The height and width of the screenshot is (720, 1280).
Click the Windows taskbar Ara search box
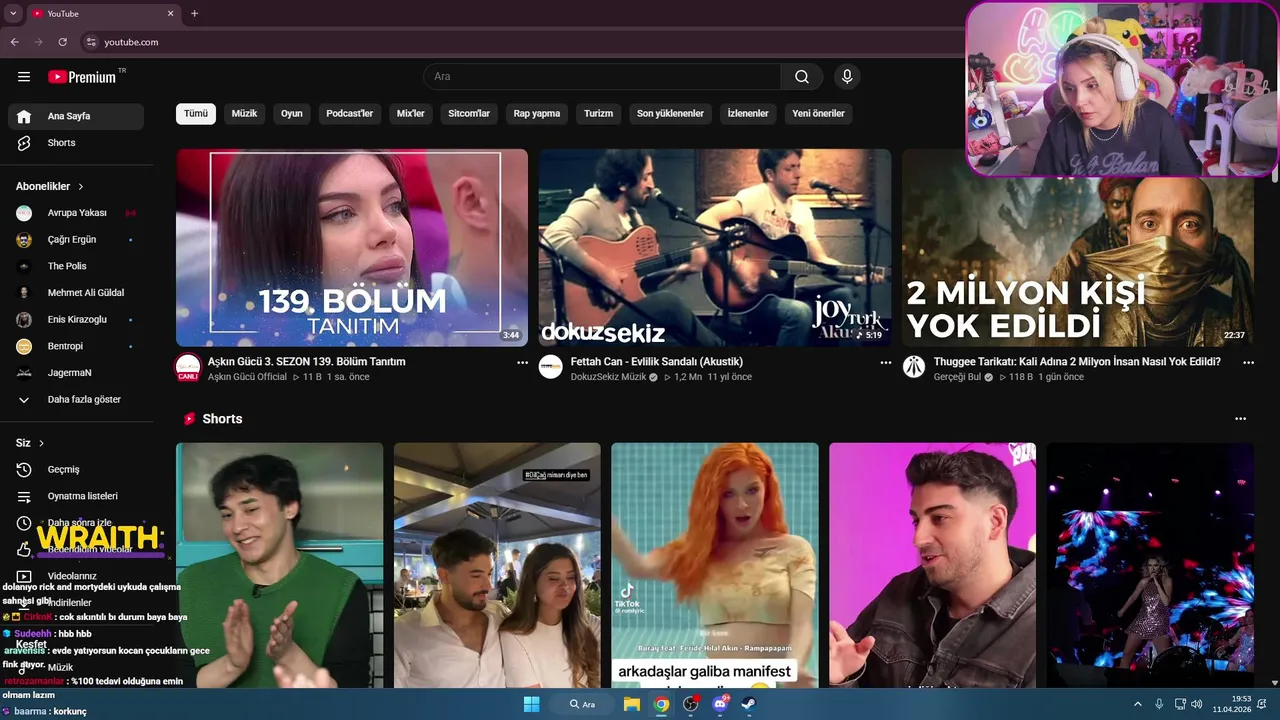(583, 704)
